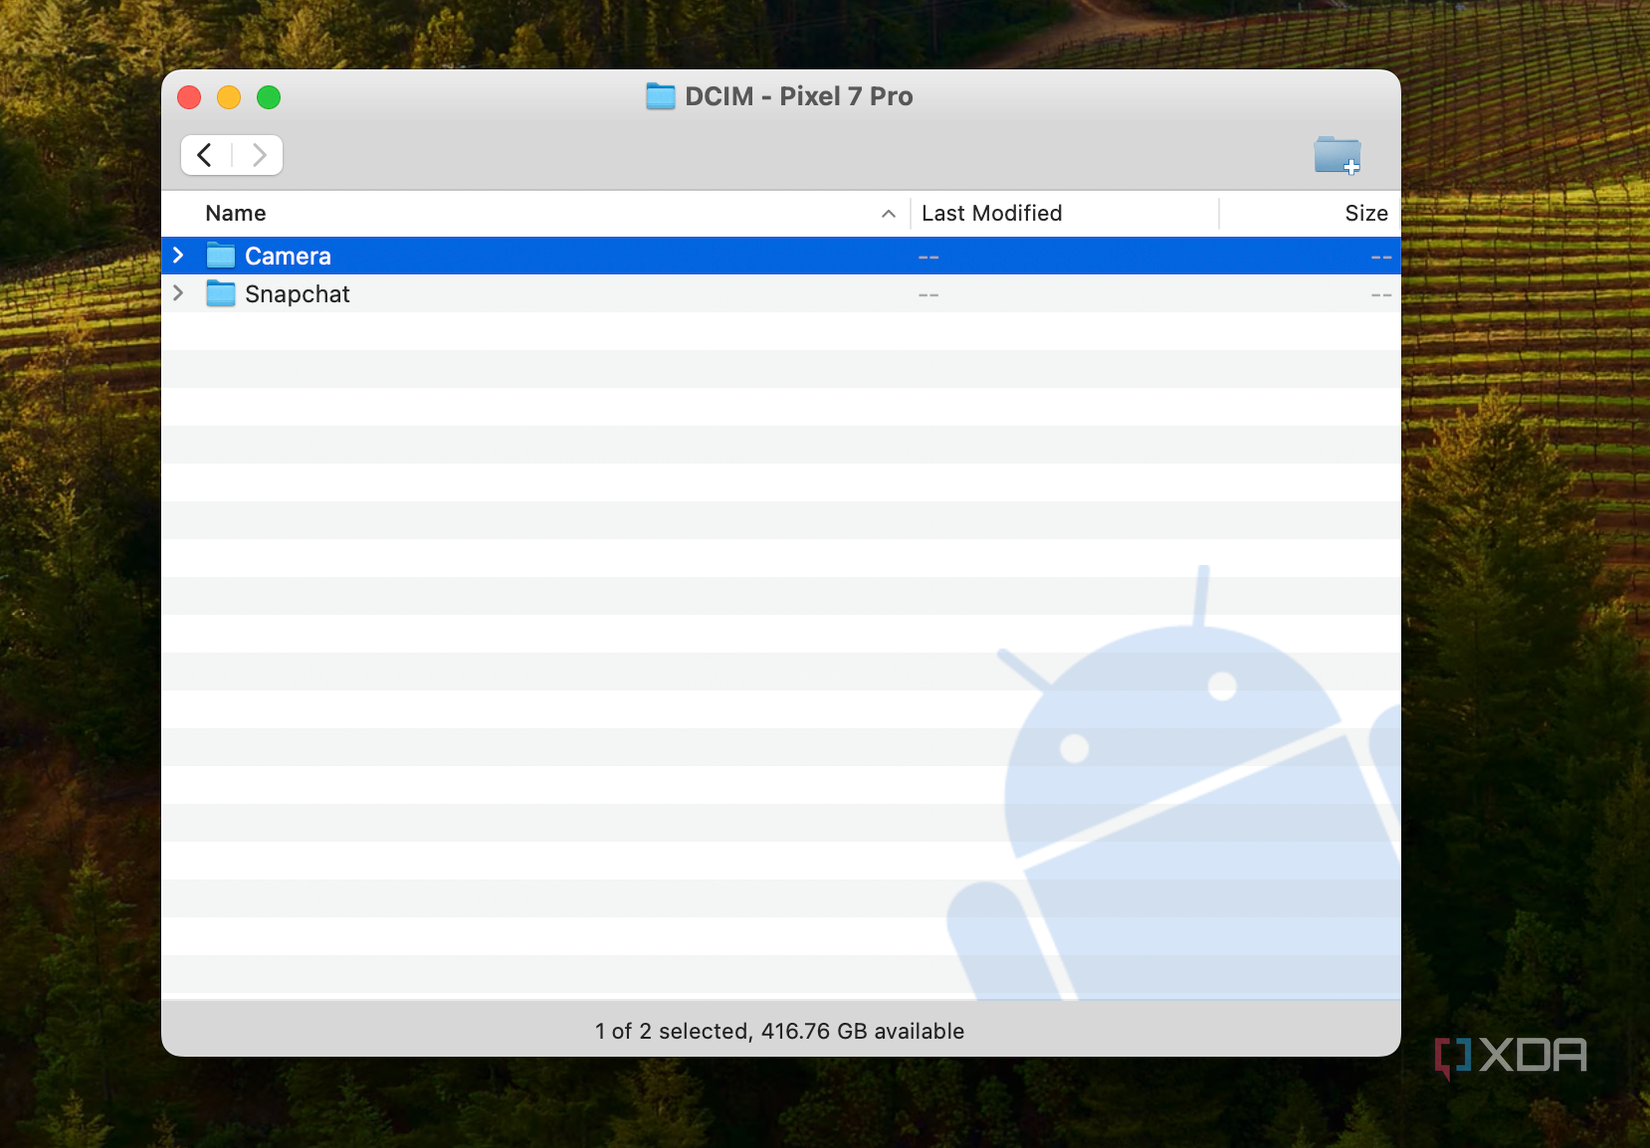This screenshot has width=1650, height=1148.
Task: Go back using the left arrow
Action: coord(206,155)
